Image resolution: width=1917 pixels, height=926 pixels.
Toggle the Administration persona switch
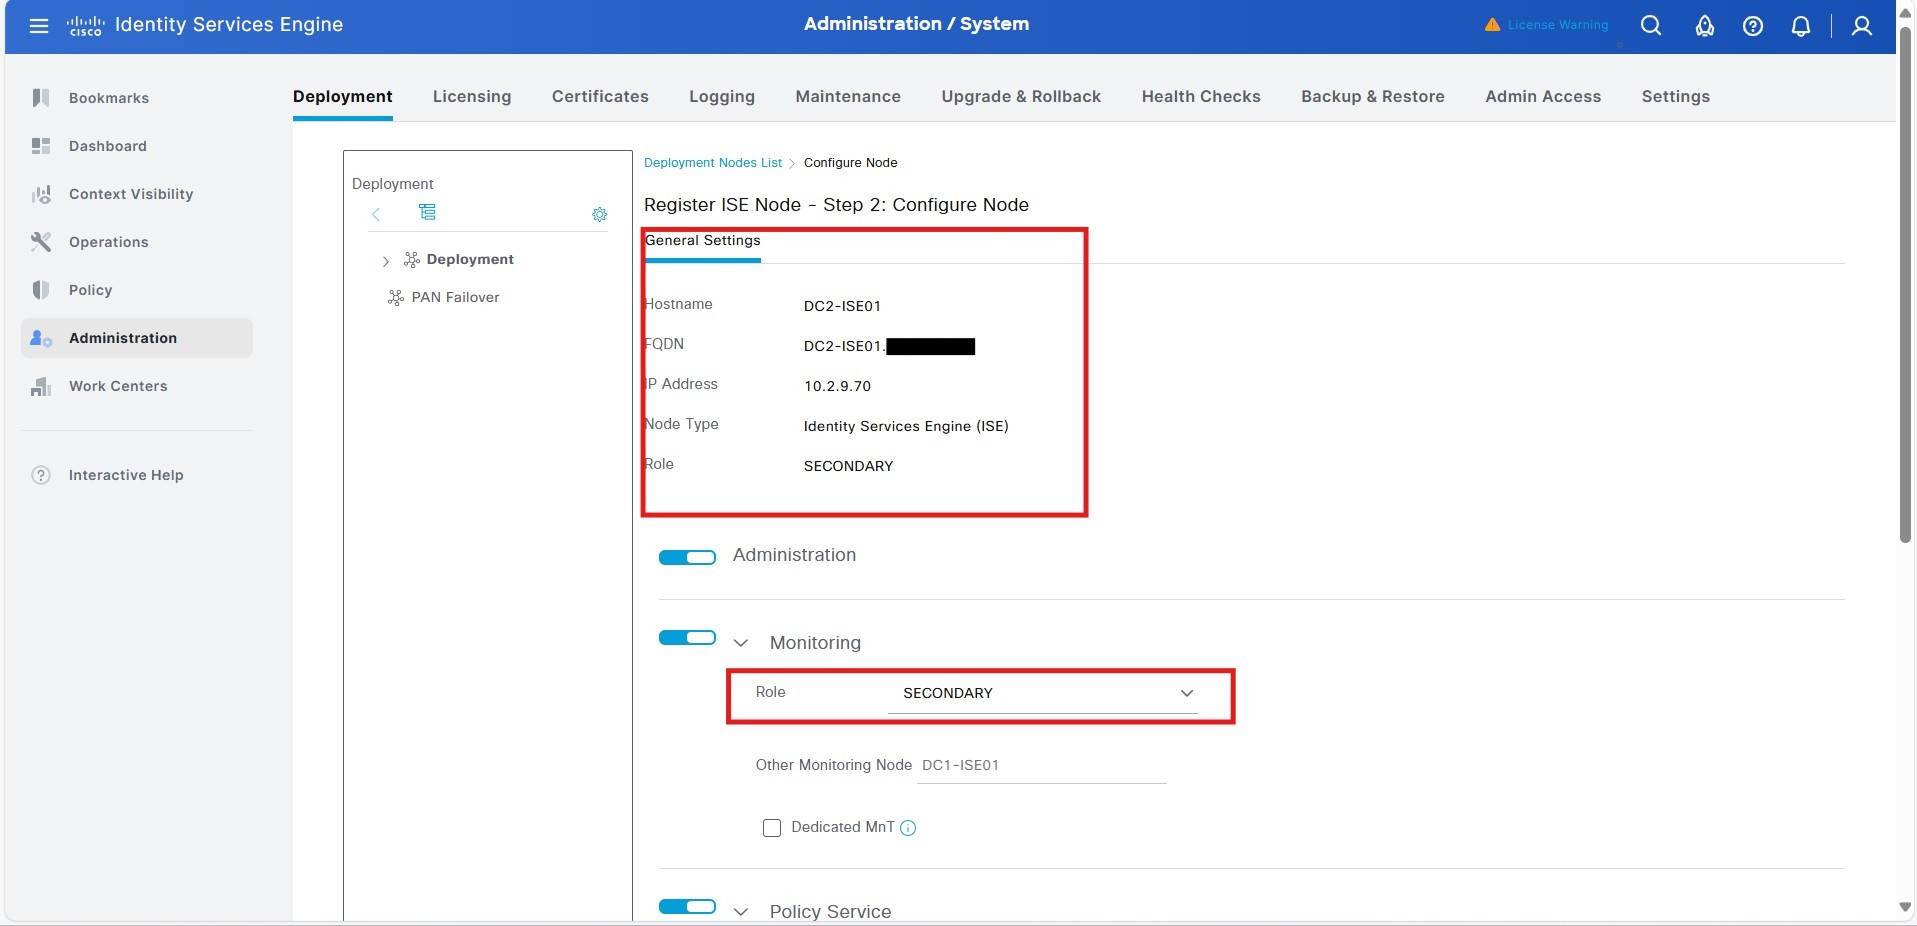687,557
